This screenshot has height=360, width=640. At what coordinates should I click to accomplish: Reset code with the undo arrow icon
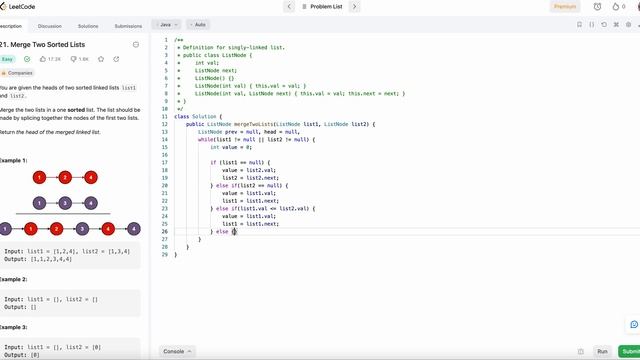tap(604, 24)
